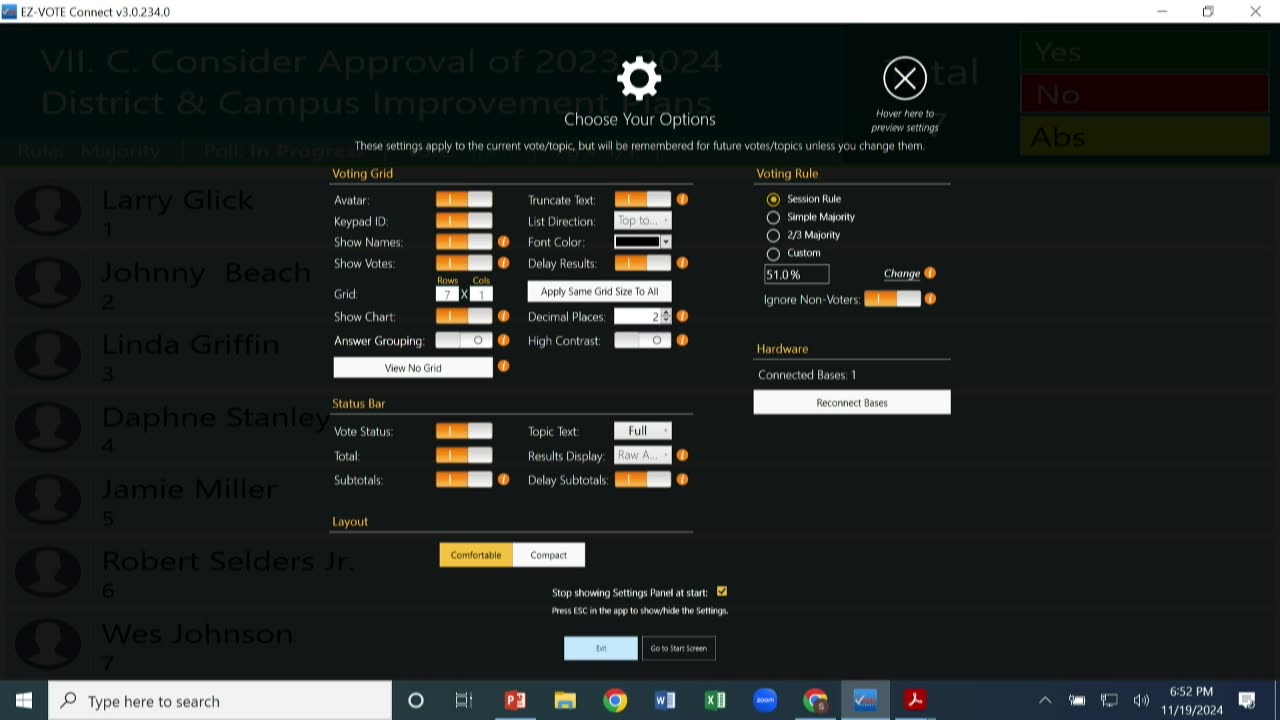The width and height of the screenshot is (1280, 720).
Task: Open the Topic Text dropdown
Action: point(643,431)
